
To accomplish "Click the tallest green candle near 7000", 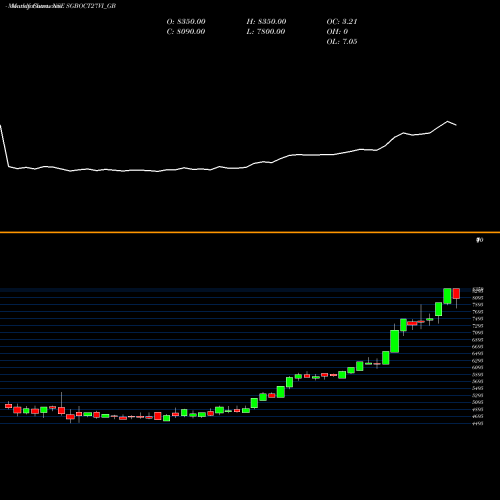I will (395, 341).
